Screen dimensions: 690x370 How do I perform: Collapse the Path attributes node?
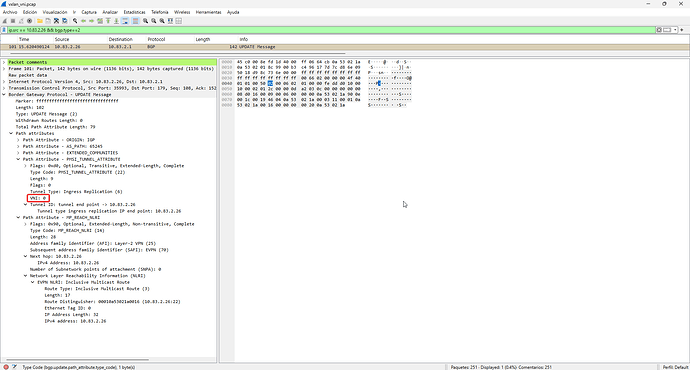(11, 133)
